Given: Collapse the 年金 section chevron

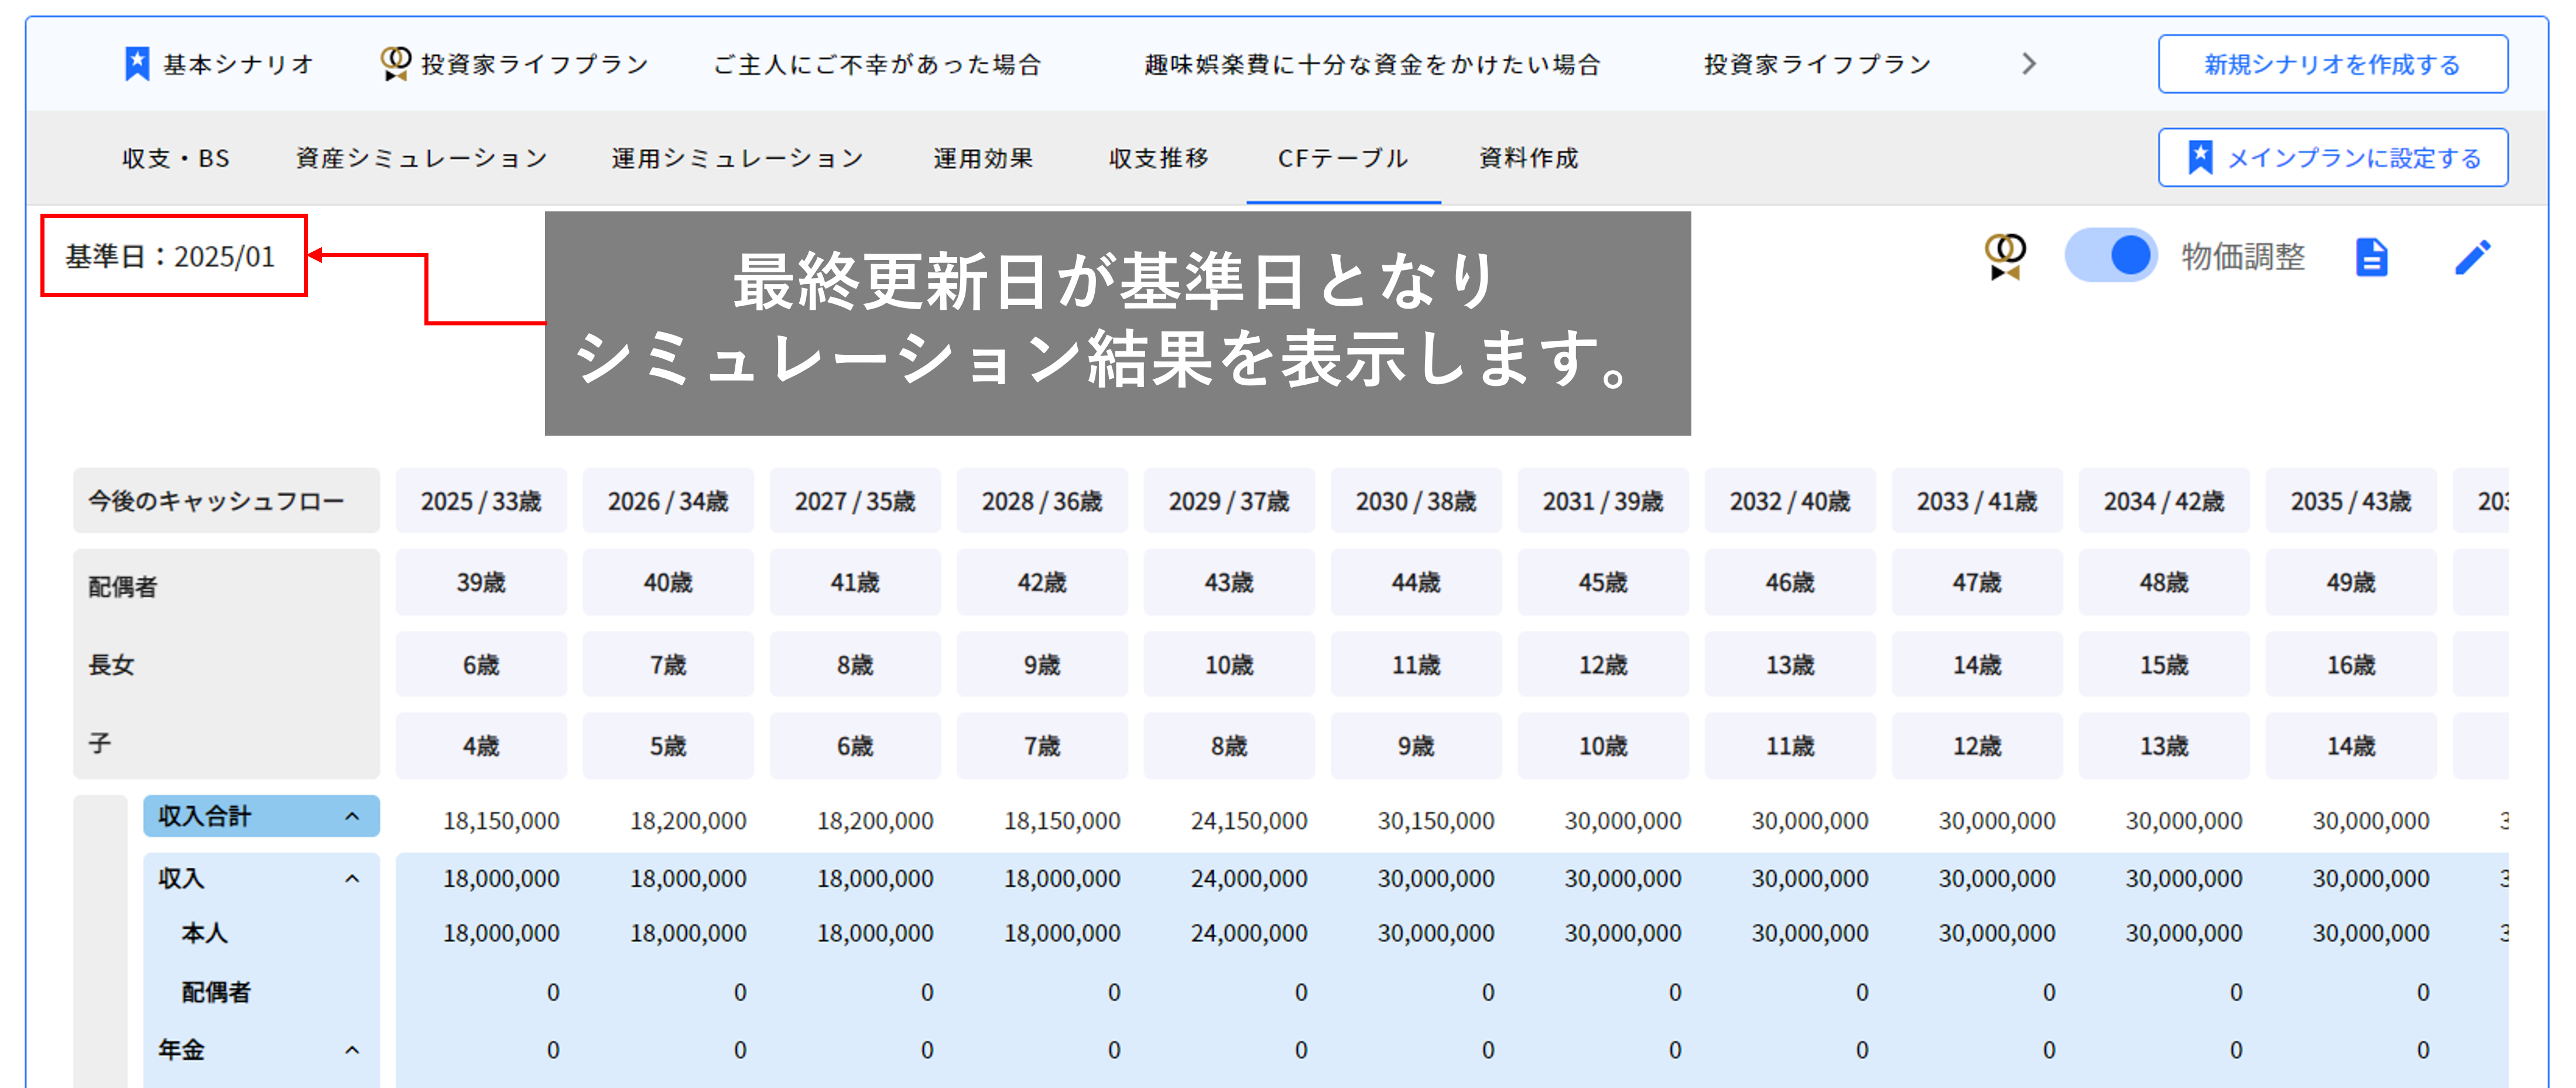Looking at the screenshot, I should (x=352, y=1050).
